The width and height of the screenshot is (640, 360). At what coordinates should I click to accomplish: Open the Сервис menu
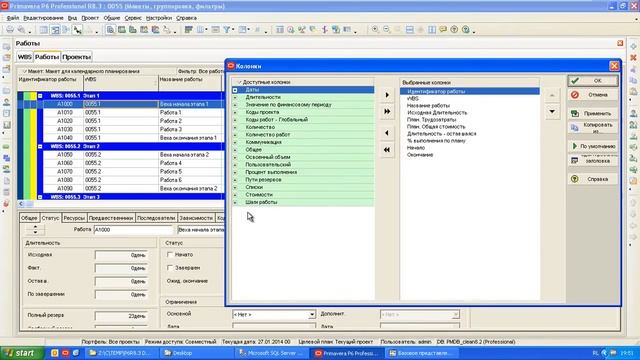[x=133, y=18]
